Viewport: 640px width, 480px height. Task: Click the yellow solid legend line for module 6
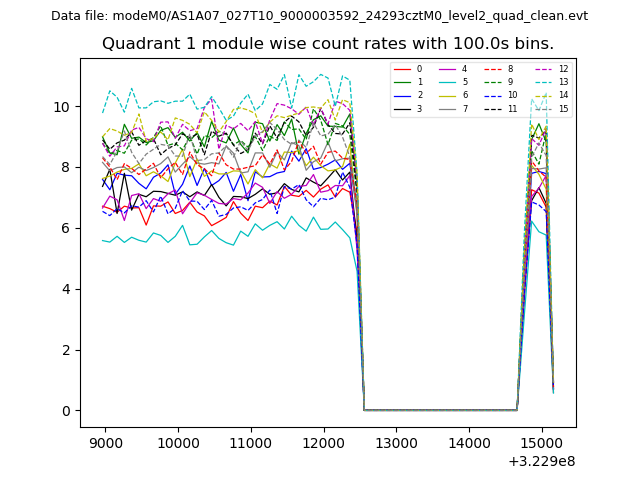click(447, 95)
